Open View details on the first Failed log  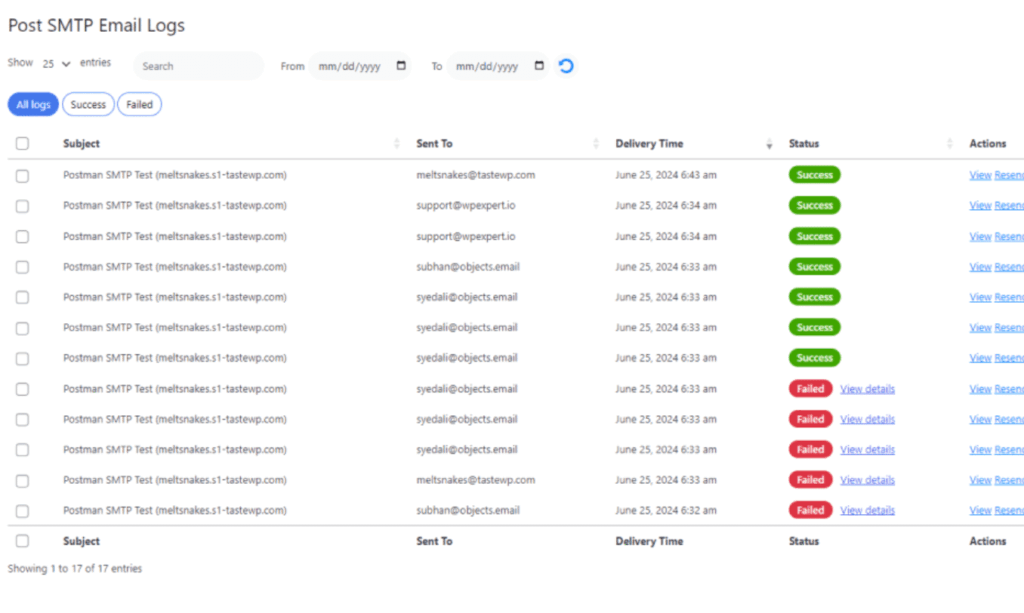pyautogui.click(x=866, y=388)
